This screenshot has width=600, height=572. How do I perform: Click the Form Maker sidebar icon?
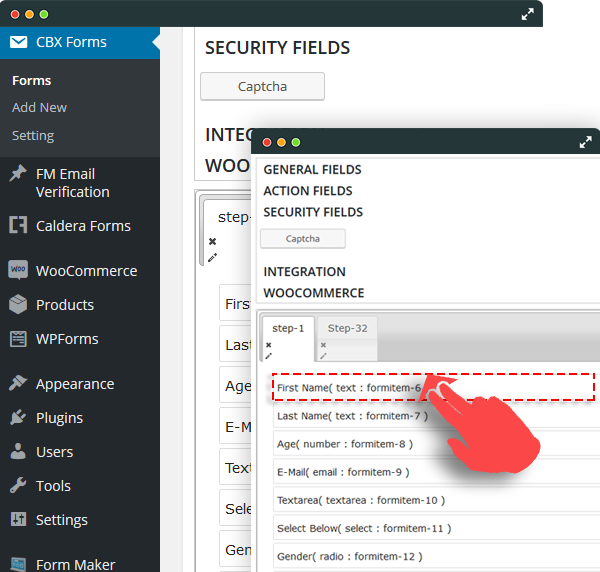point(18,564)
